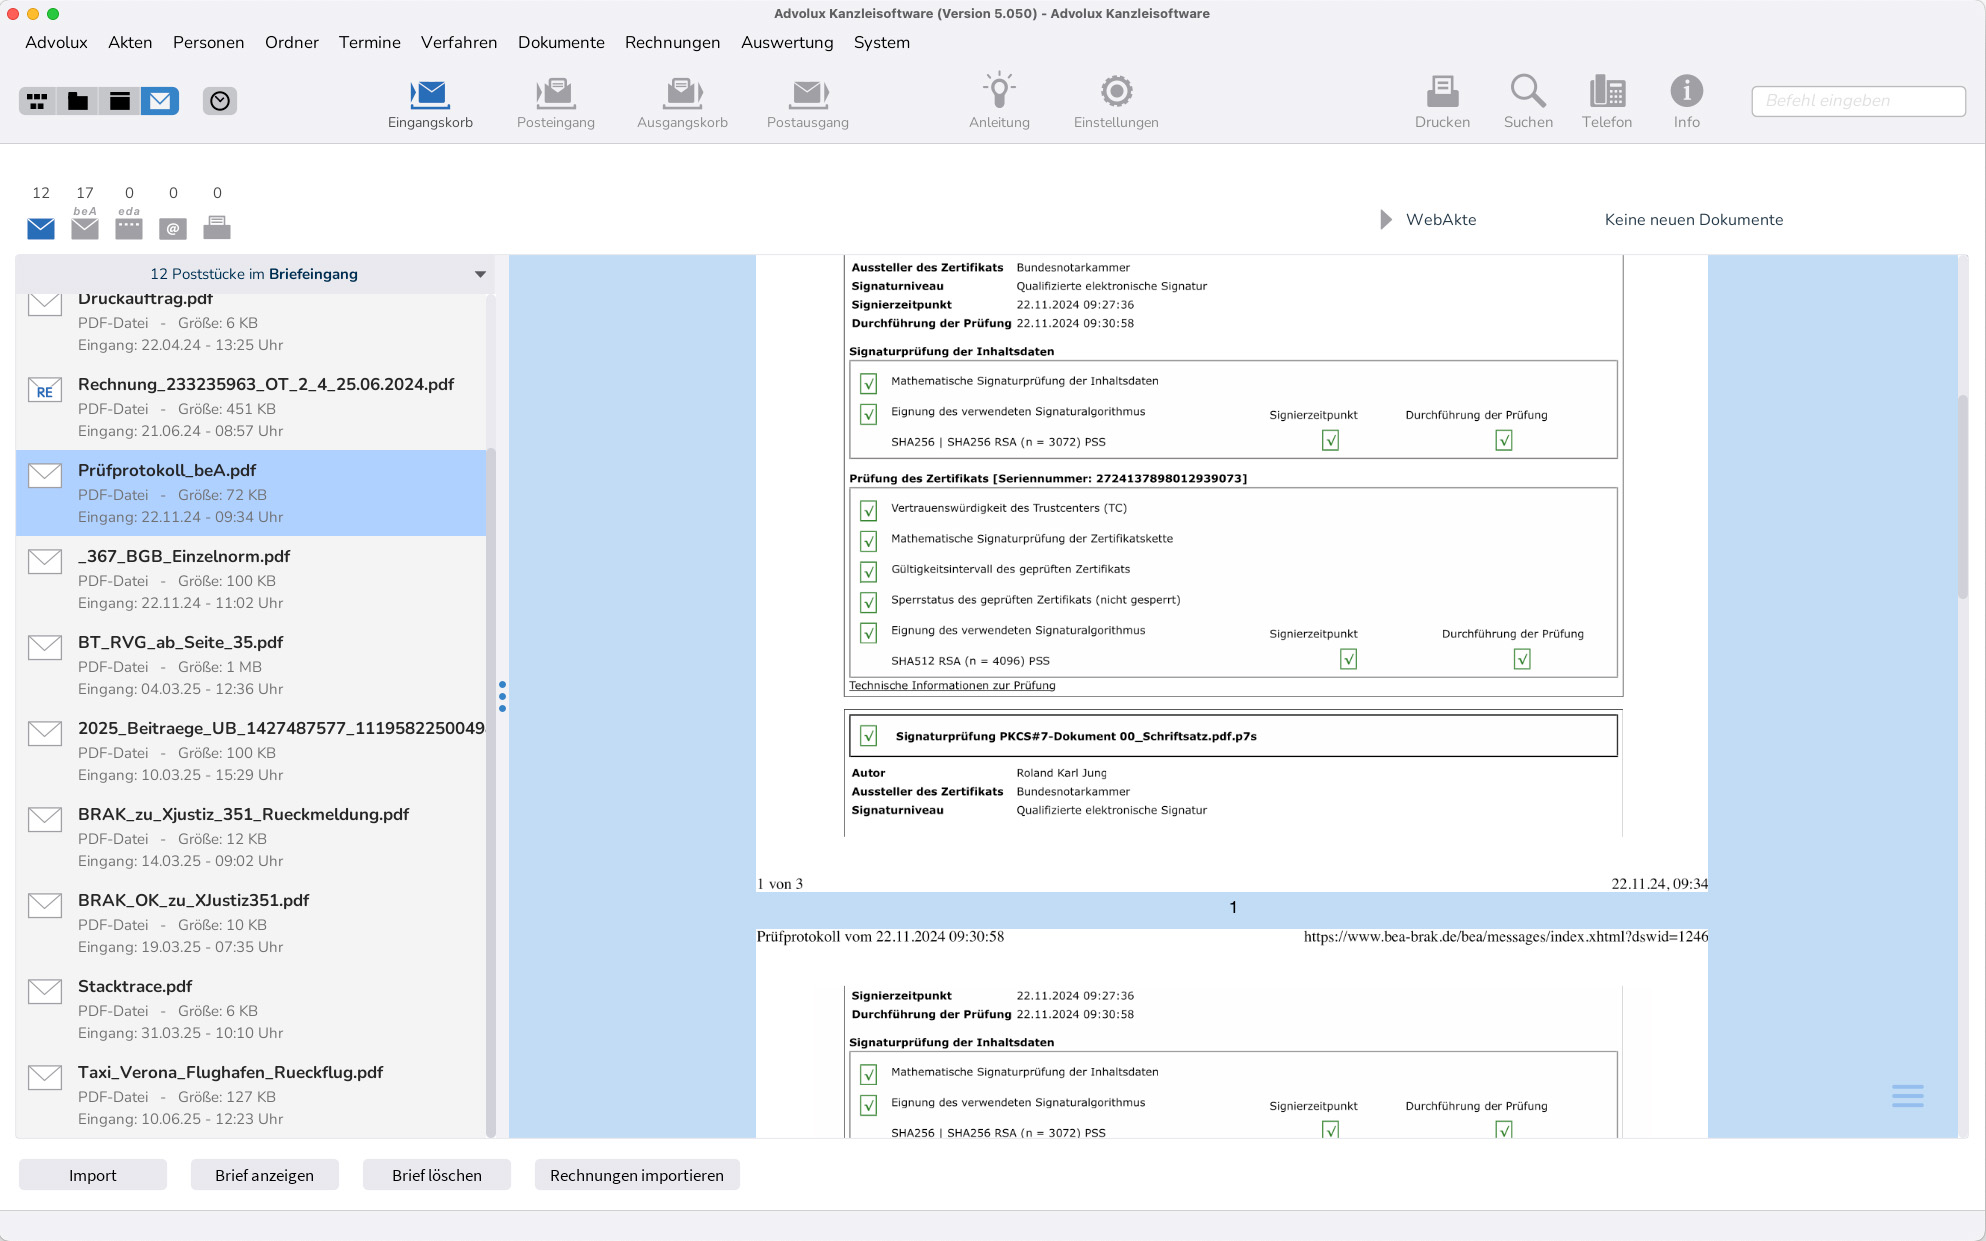Screen dimensions: 1986x1241
Task: Open the Auswertung menu
Action: [x=787, y=42]
